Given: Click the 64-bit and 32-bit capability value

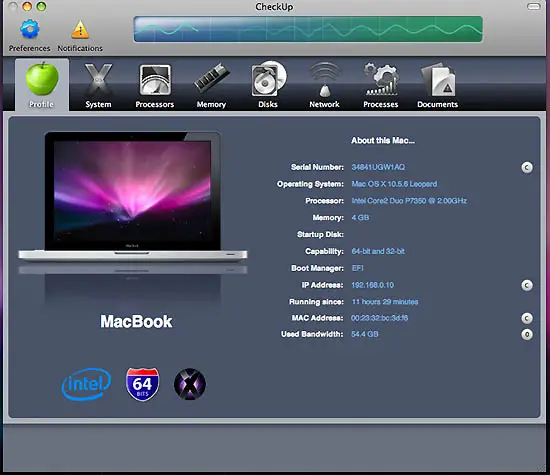Looking at the screenshot, I should point(378,252).
